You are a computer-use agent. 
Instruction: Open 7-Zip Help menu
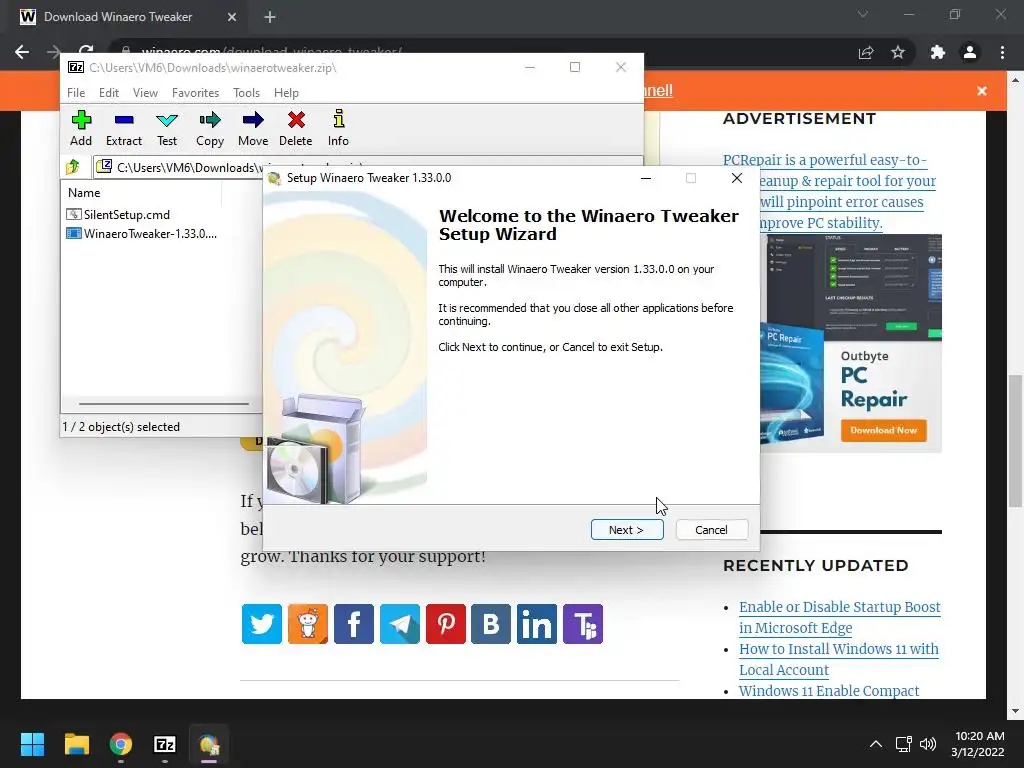coord(286,93)
